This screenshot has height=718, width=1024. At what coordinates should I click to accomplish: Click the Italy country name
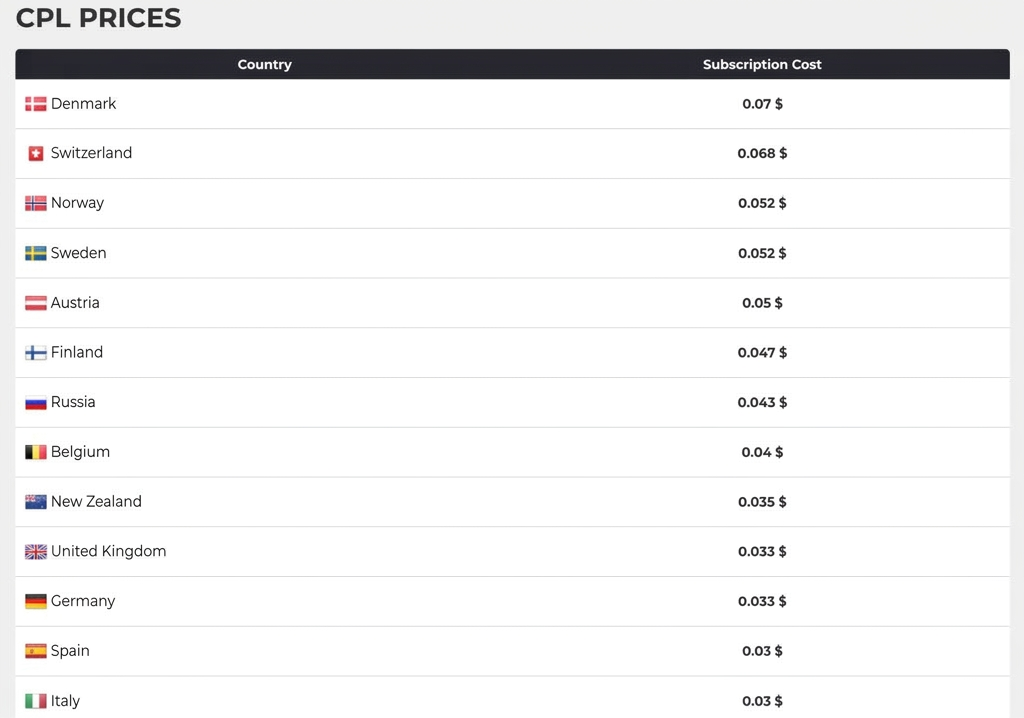pyautogui.click(x=65, y=701)
